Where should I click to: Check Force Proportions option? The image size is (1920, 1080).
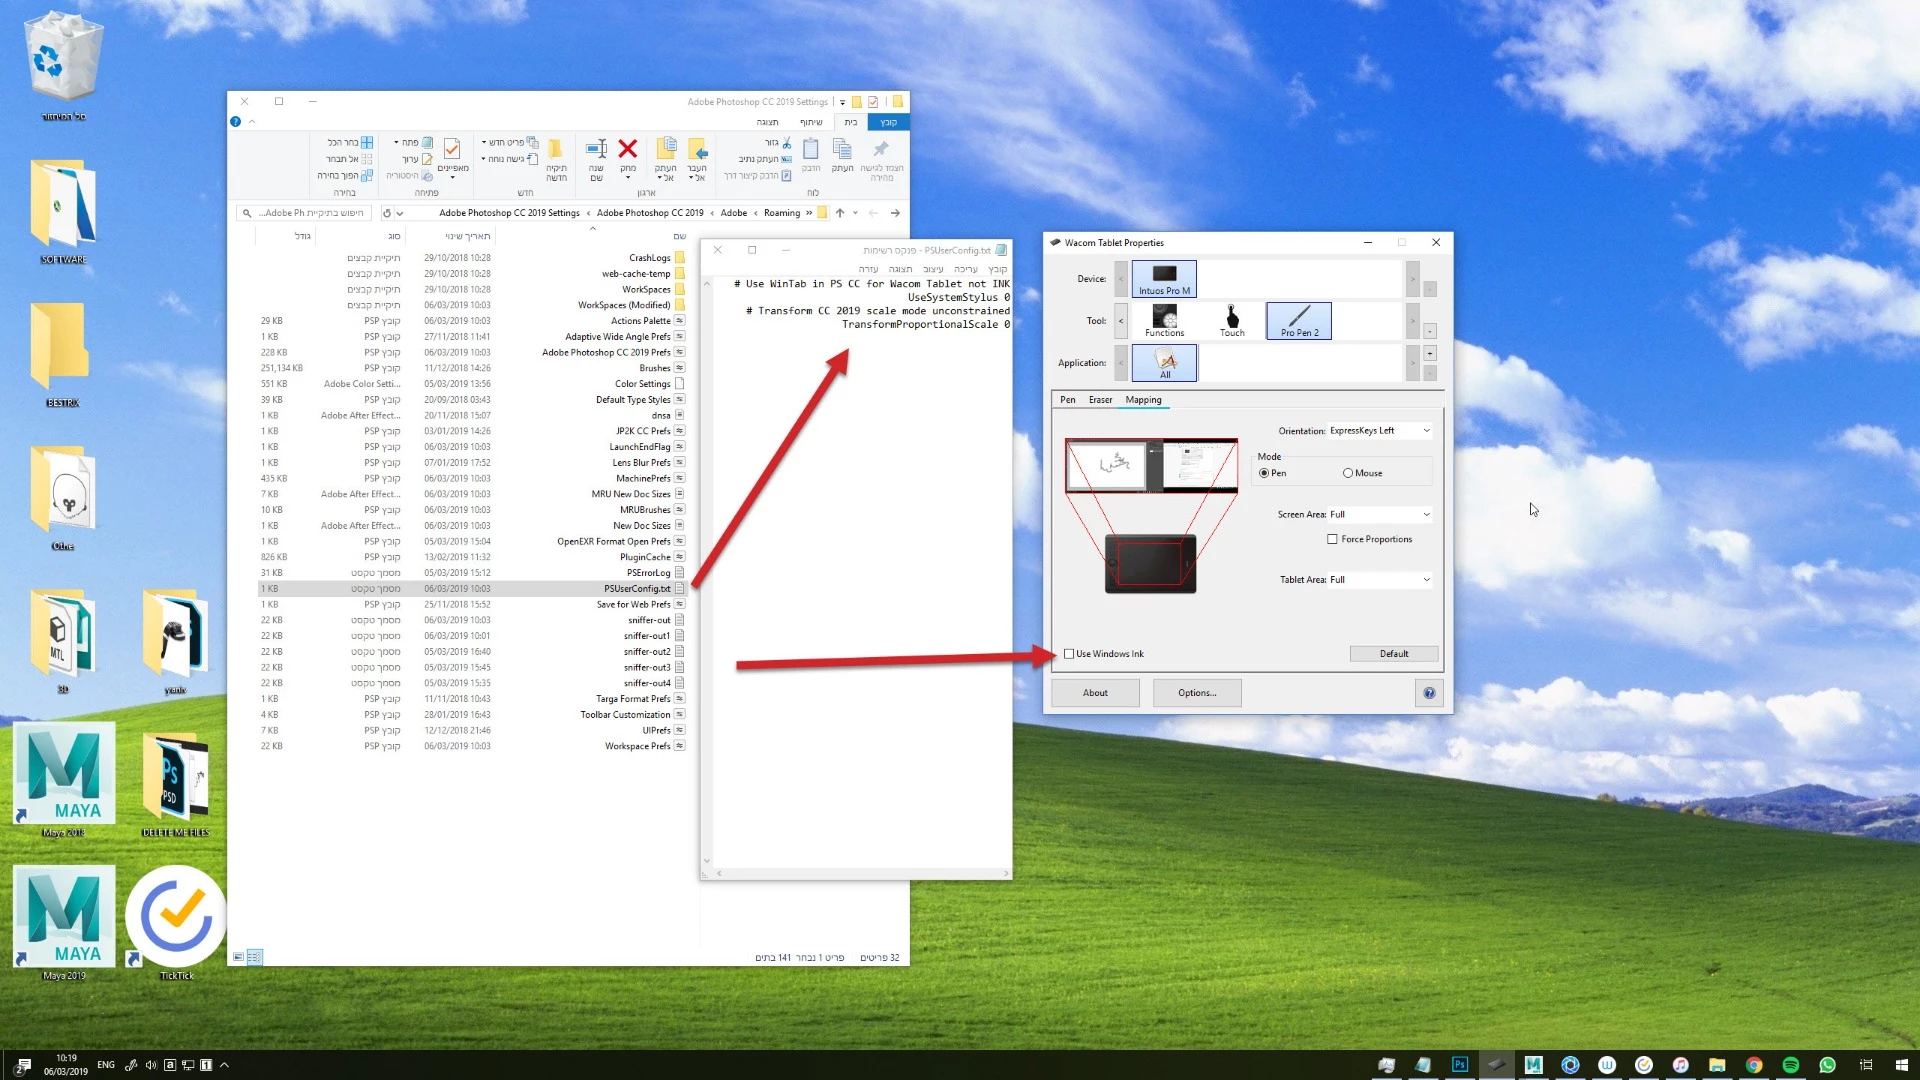tap(1332, 539)
